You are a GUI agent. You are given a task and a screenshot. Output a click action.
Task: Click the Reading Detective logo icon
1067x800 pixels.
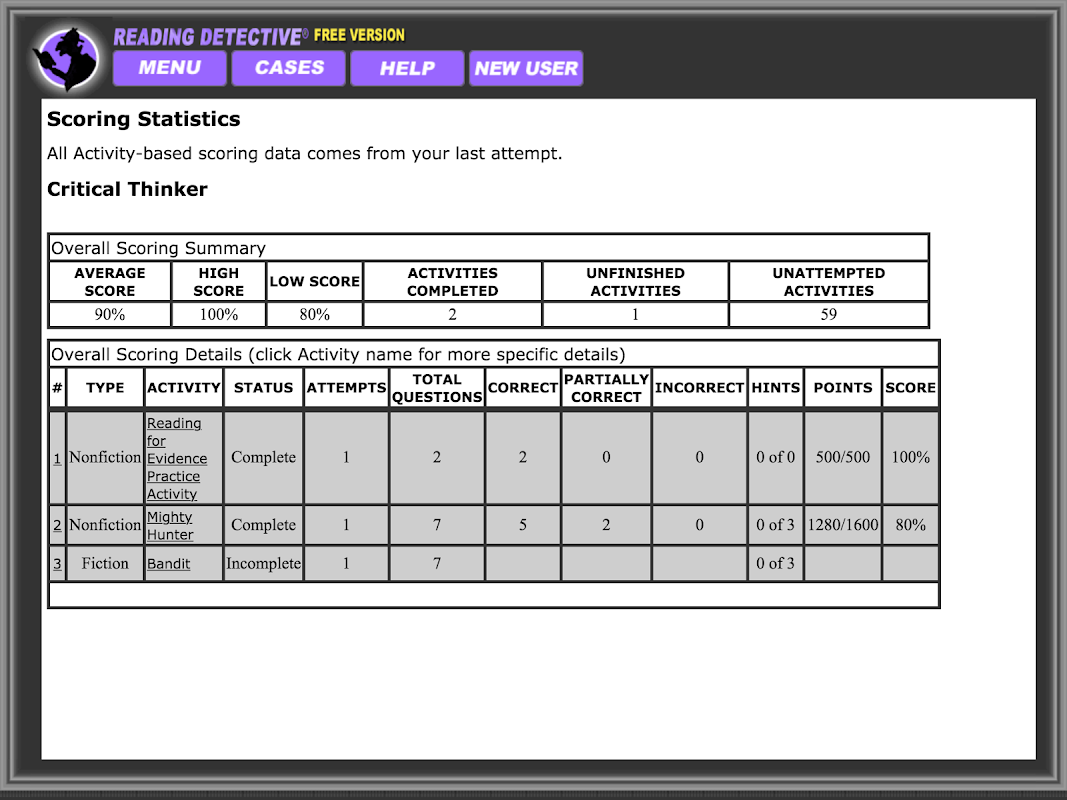tap(67, 59)
